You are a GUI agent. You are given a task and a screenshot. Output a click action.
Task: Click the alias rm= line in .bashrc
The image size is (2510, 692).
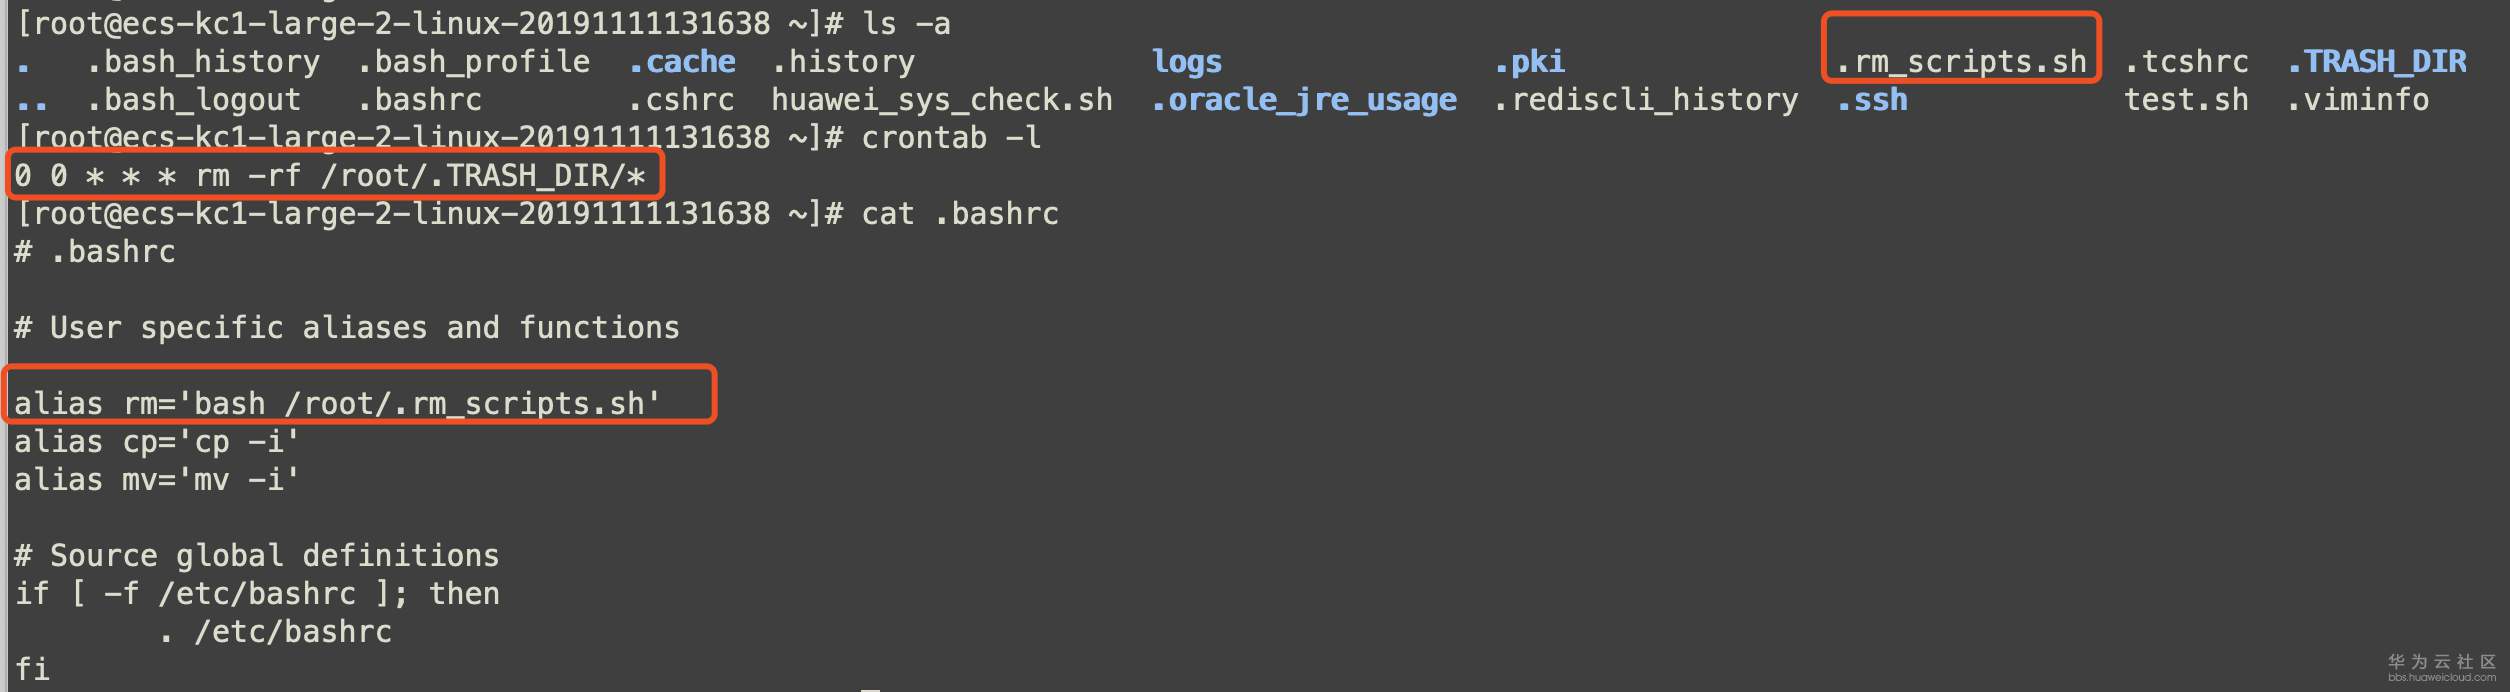(x=337, y=404)
